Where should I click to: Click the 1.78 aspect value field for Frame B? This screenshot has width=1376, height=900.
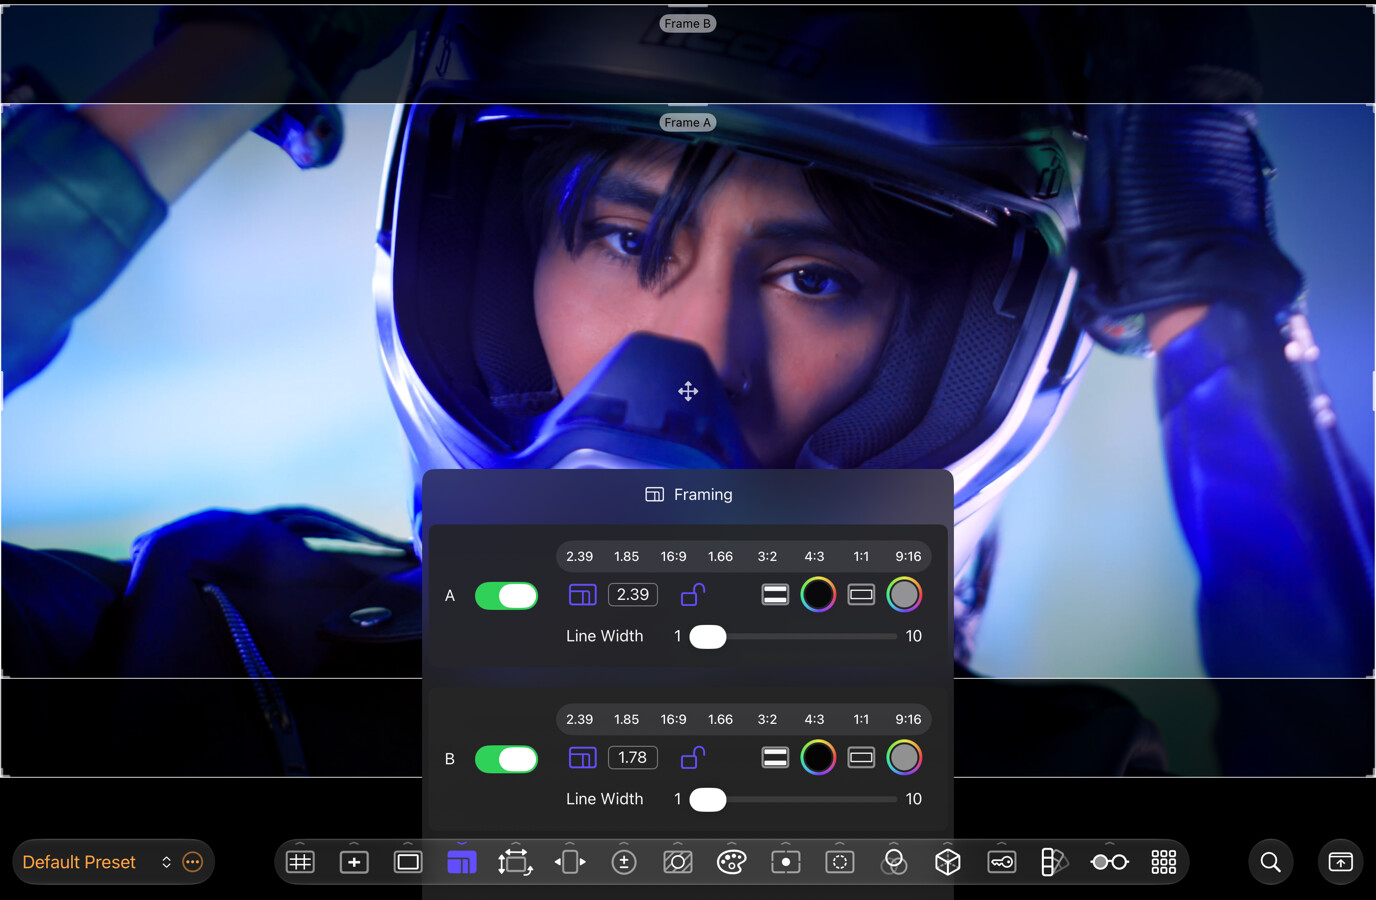633,758
